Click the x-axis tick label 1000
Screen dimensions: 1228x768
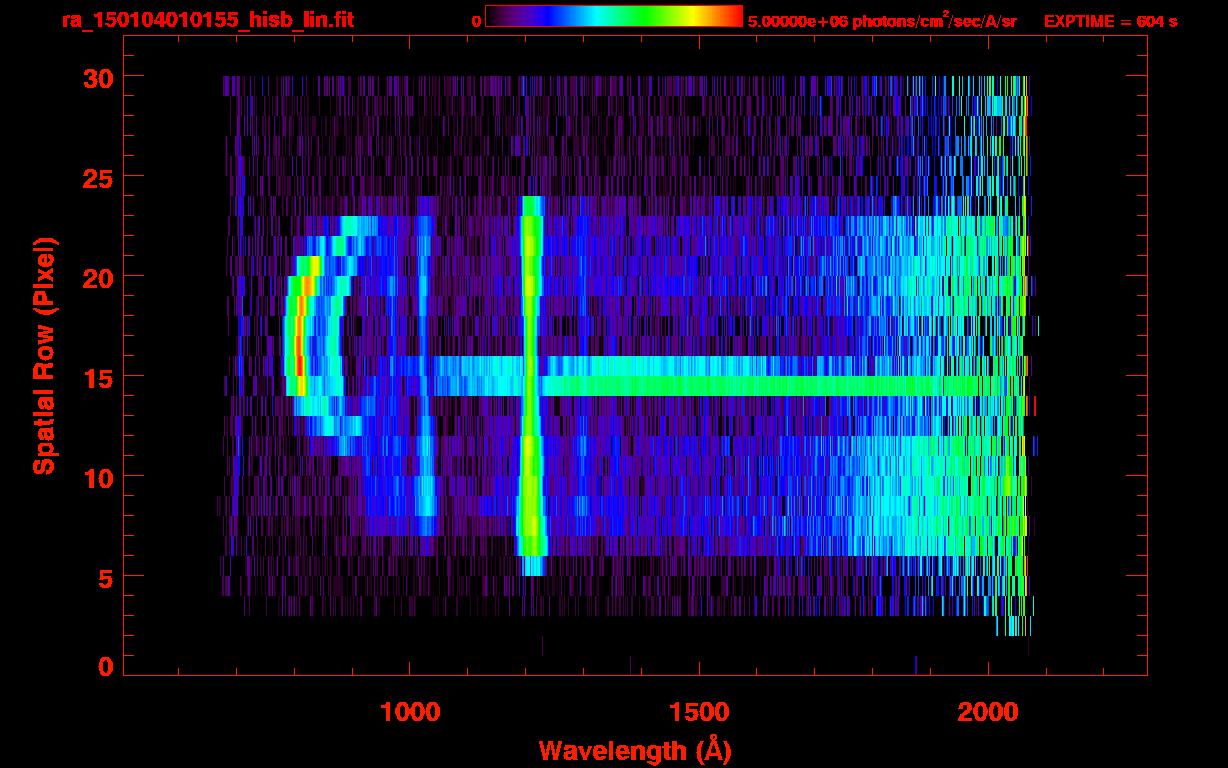[x=409, y=712]
